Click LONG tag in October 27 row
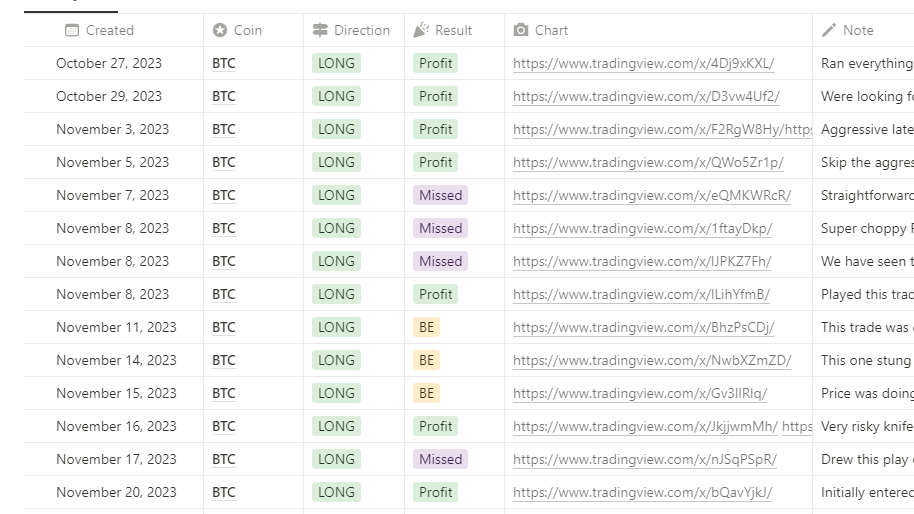Viewport: 914px width, 514px height. (336, 64)
